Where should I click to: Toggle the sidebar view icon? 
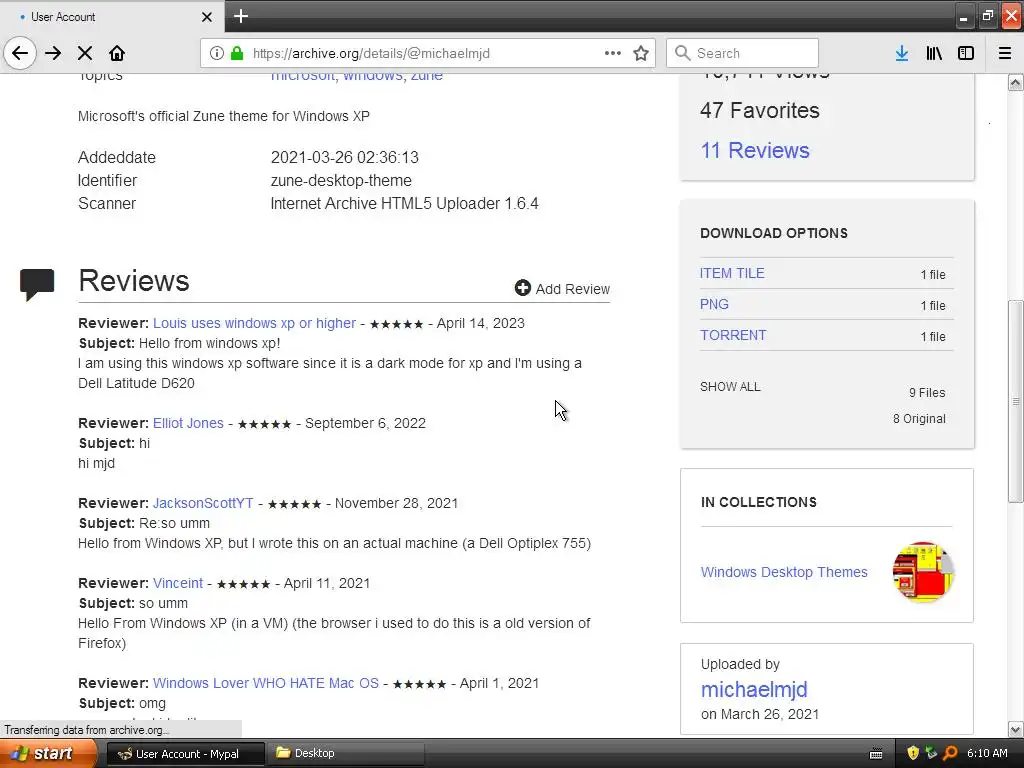click(966, 53)
